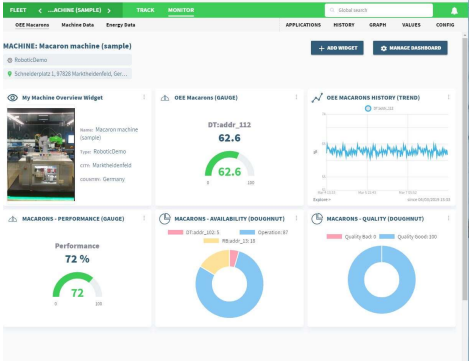Toggle the DT:addr_112 series legend marker in trend
This screenshot has height=363, width=471.
point(368,109)
